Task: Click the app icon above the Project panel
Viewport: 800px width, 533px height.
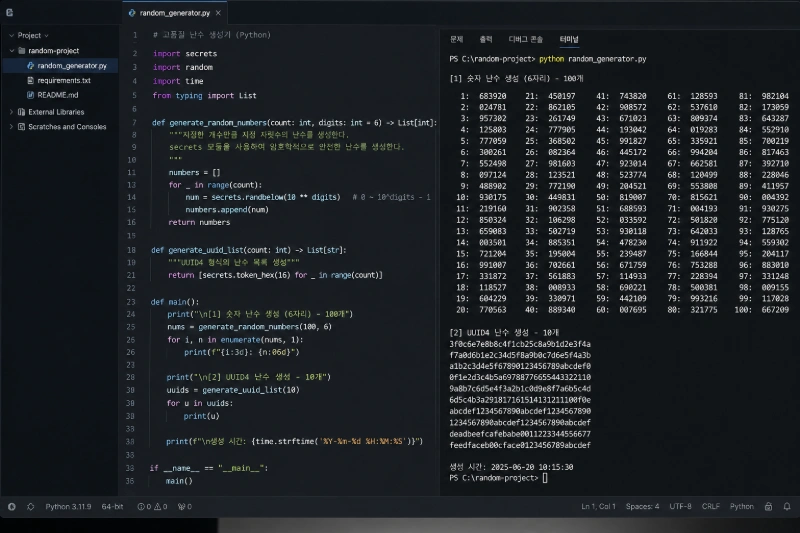Action: (x=9, y=13)
